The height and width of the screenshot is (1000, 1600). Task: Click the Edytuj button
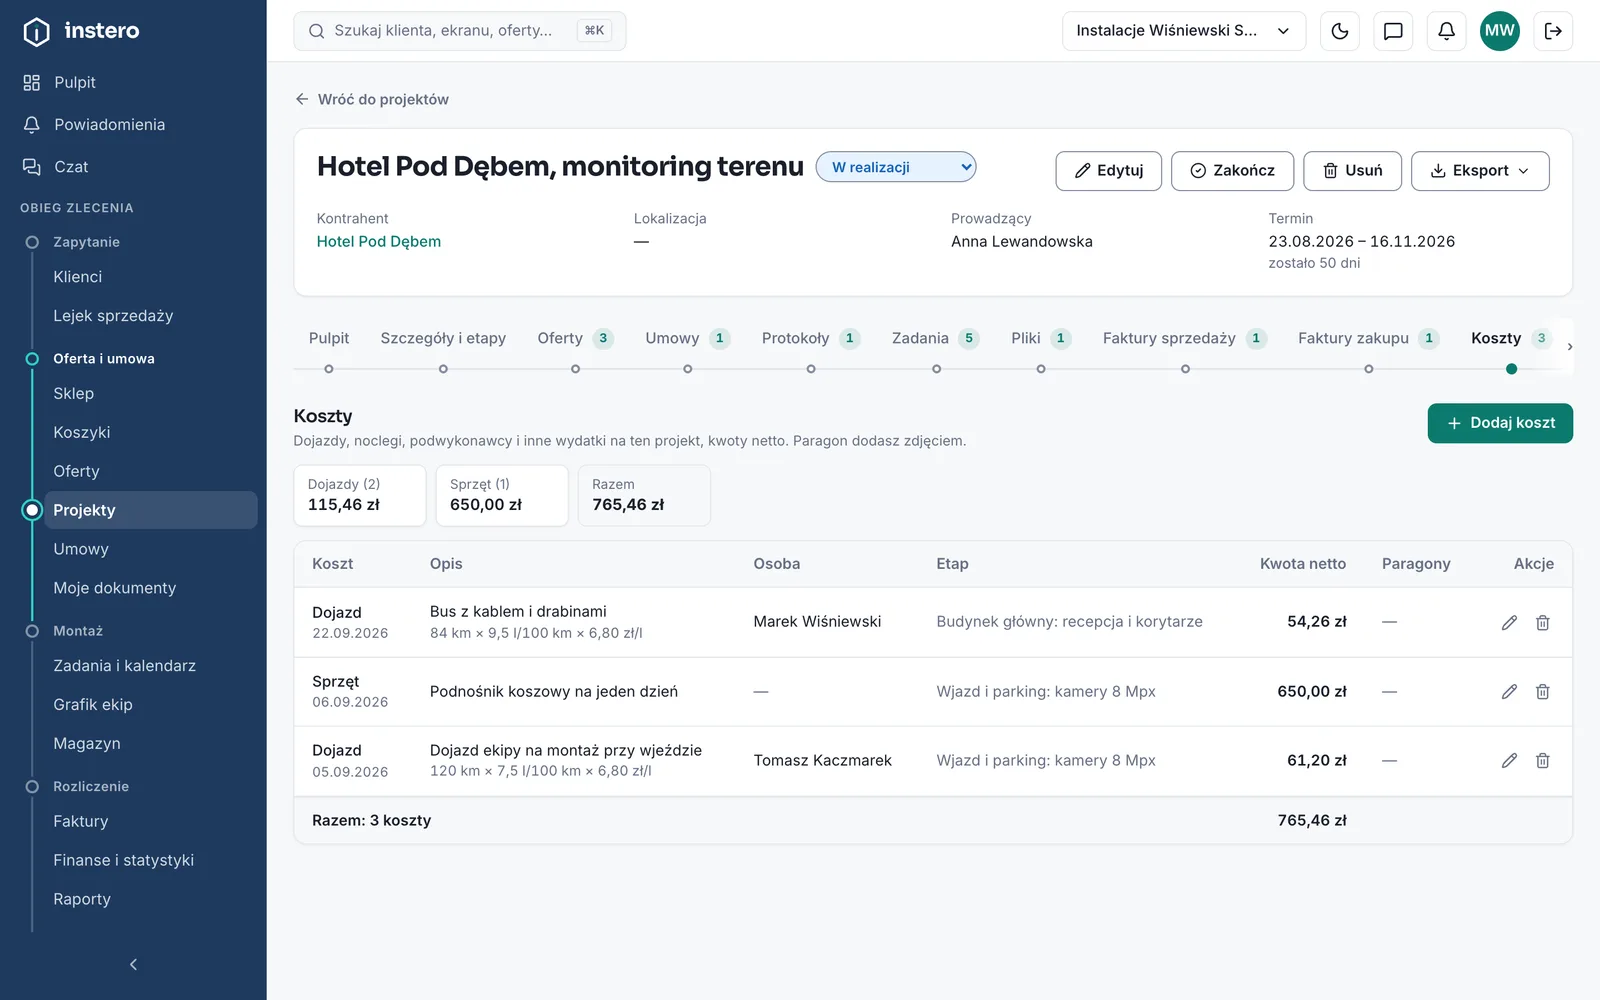(1108, 171)
